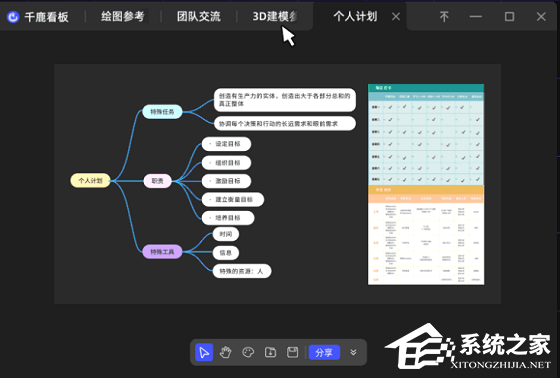
Task: Click the 激励目标 node
Action: (x=226, y=181)
